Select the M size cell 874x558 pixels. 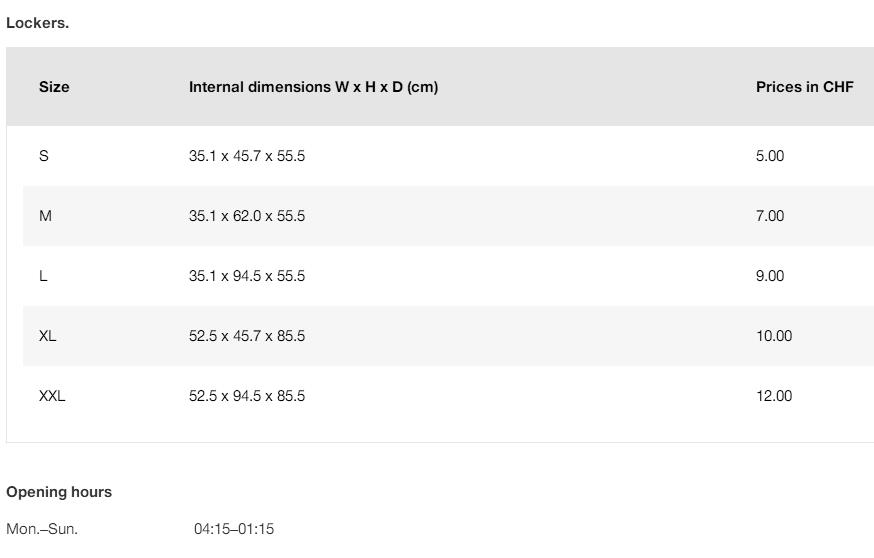pyautogui.click(x=45, y=216)
